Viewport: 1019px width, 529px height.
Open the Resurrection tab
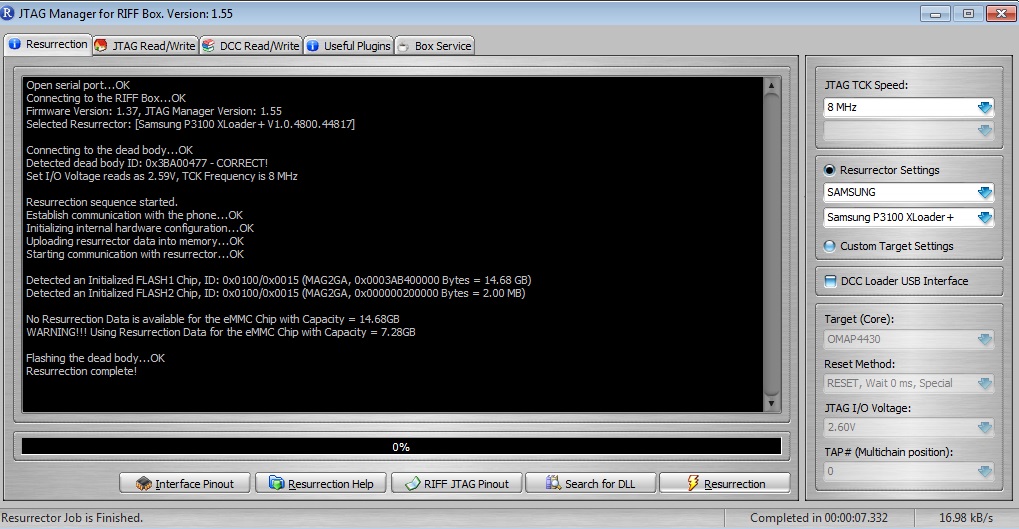click(47, 44)
